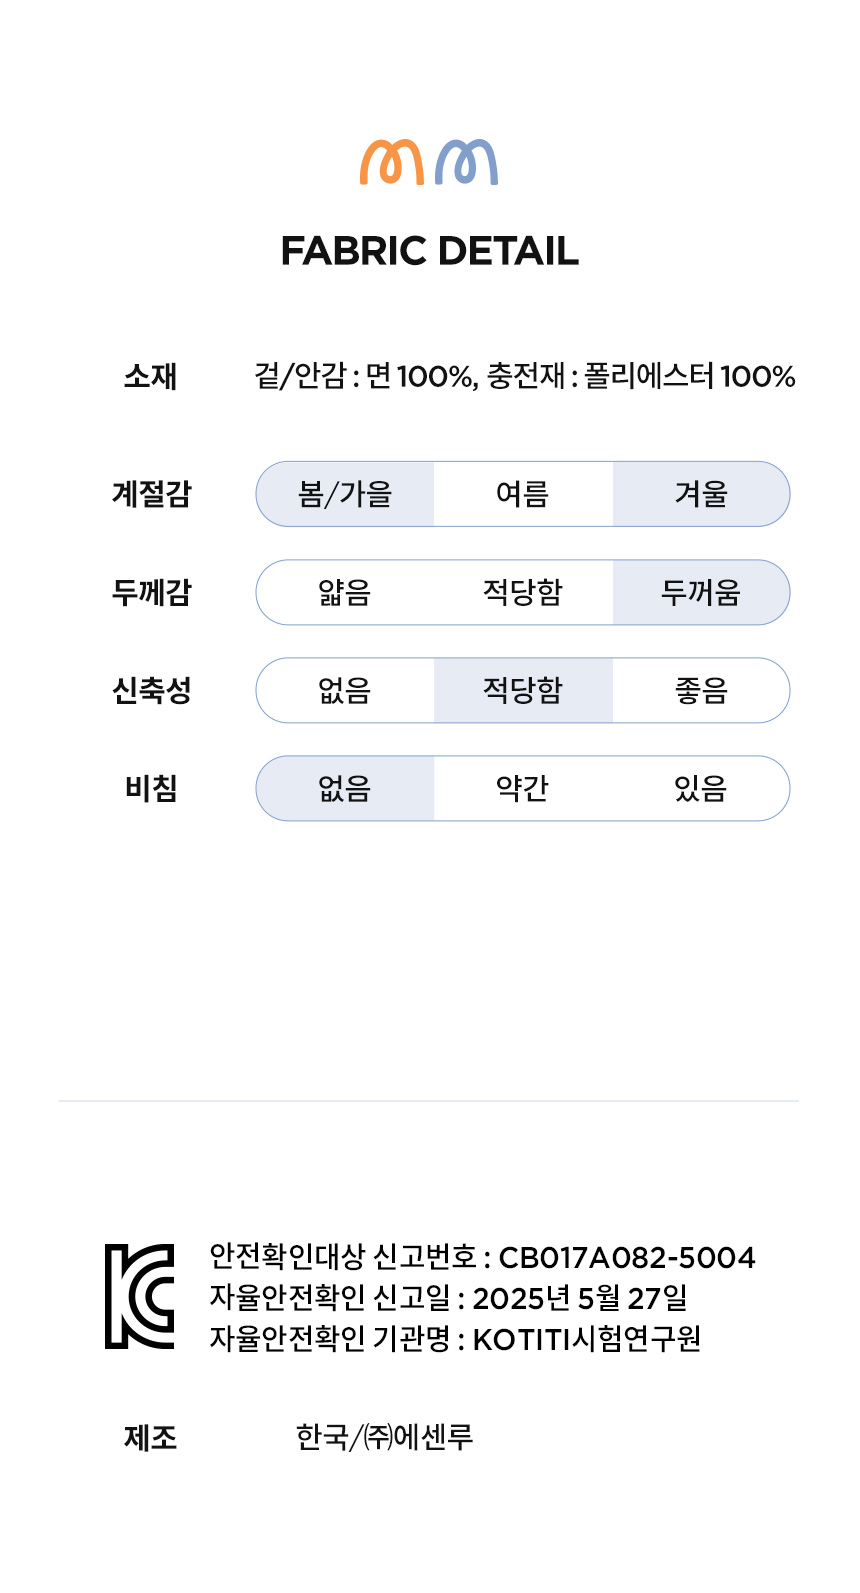Image resolution: width=860 pixels, height=1593 pixels.
Task: Select the 봄/가을 season option
Action: [x=345, y=494]
